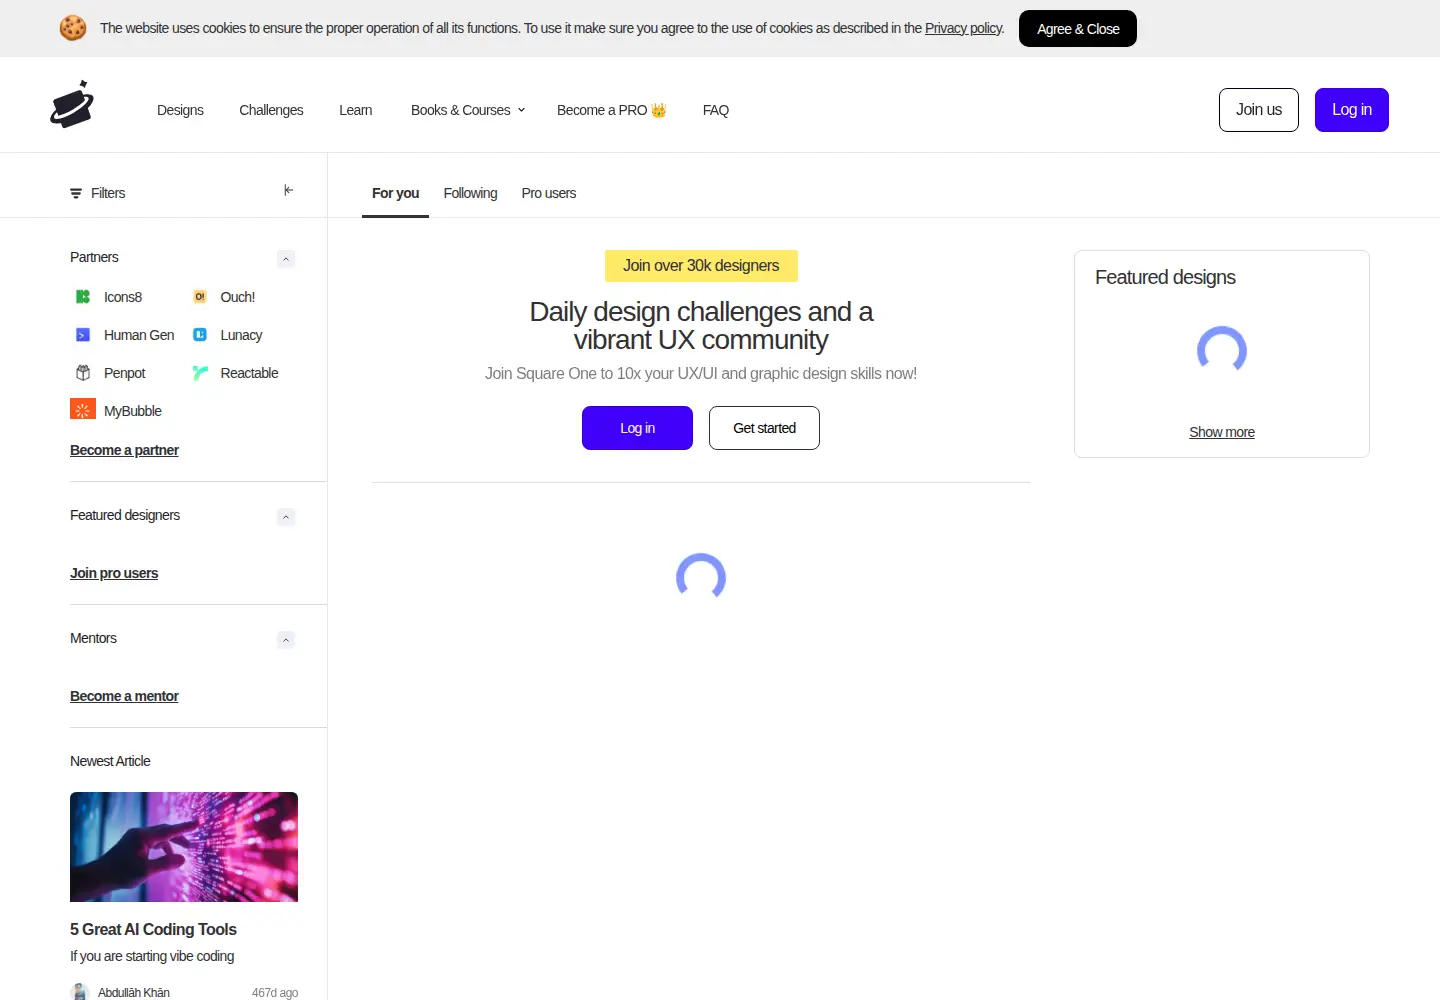Click the Lunacy partner icon
Viewport: 1440px width, 1000px height.
point(200,335)
